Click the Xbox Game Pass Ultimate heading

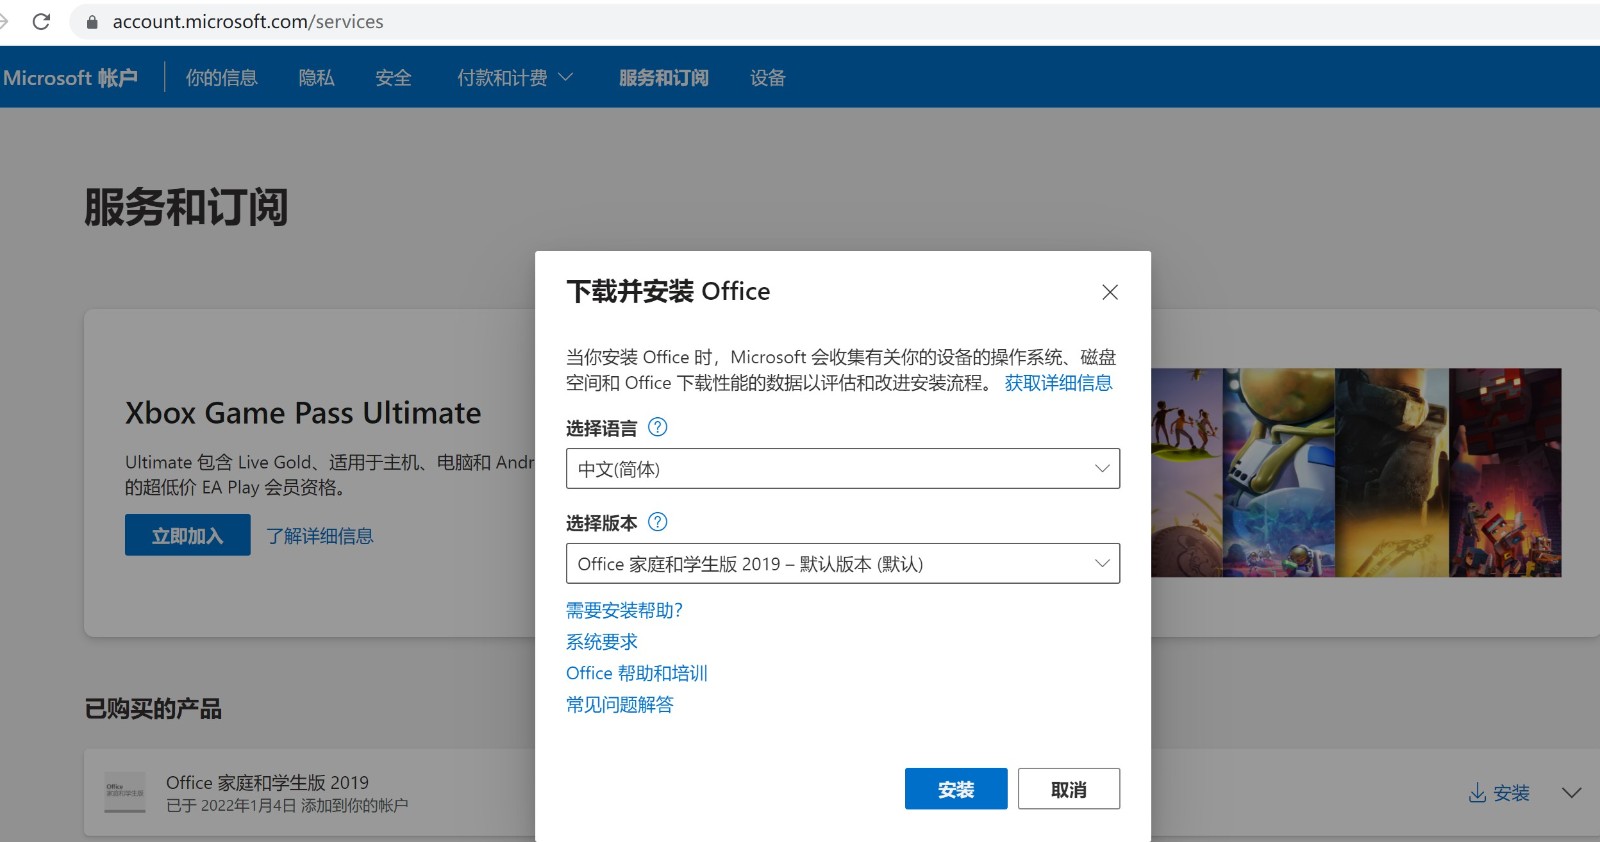(x=303, y=413)
